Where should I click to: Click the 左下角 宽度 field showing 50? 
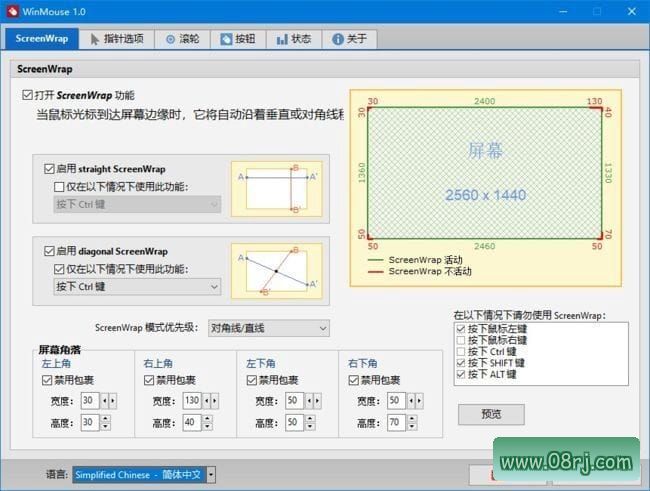point(294,401)
